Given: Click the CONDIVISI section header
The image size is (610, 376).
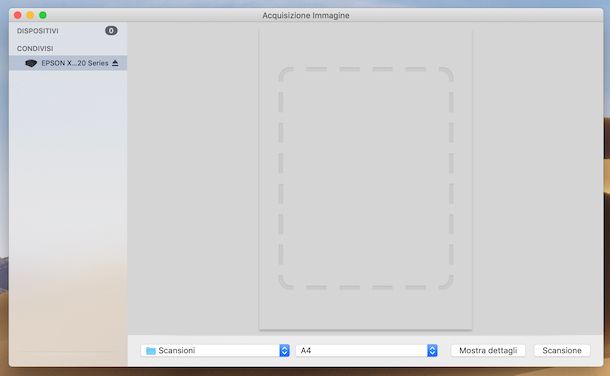Looking at the screenshot, I should point(35,49).
